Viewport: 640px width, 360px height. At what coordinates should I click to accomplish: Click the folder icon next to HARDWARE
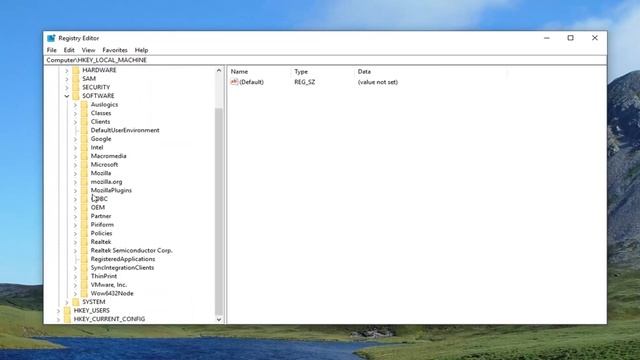[76, 70]
